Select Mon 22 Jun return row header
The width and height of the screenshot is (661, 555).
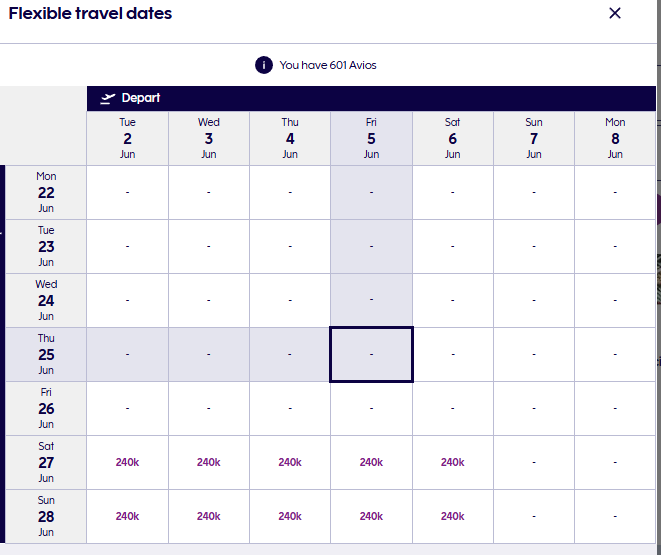click(46, 192)
